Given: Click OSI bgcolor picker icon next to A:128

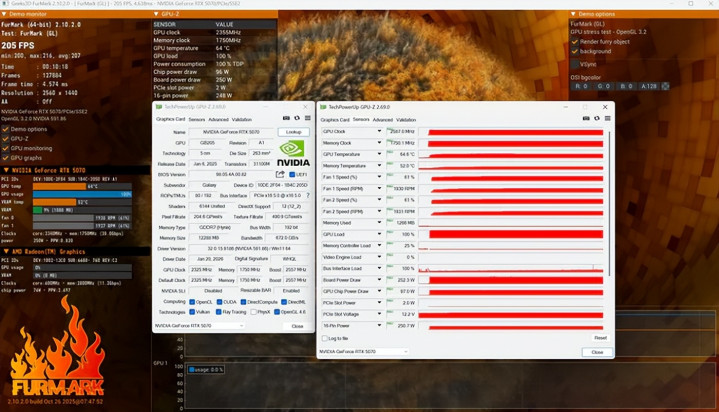Looking at the screenshot, I should [665, 86].
